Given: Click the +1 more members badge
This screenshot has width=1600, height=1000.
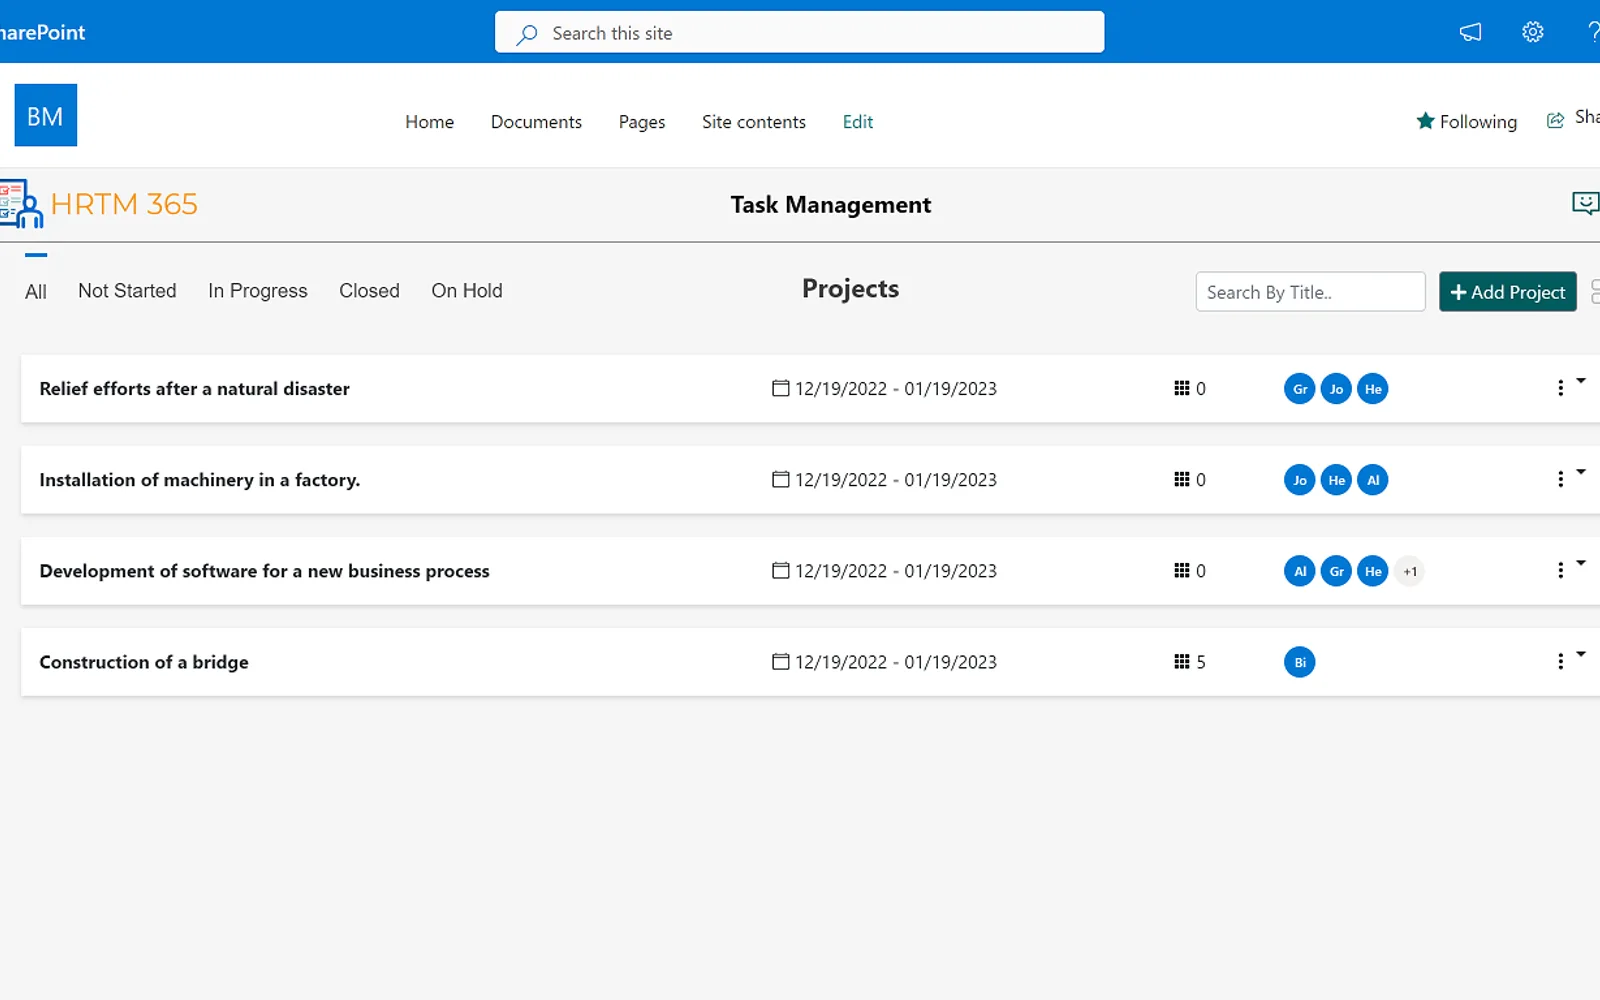Looking at the screenshot, I should pos(1410,572).
